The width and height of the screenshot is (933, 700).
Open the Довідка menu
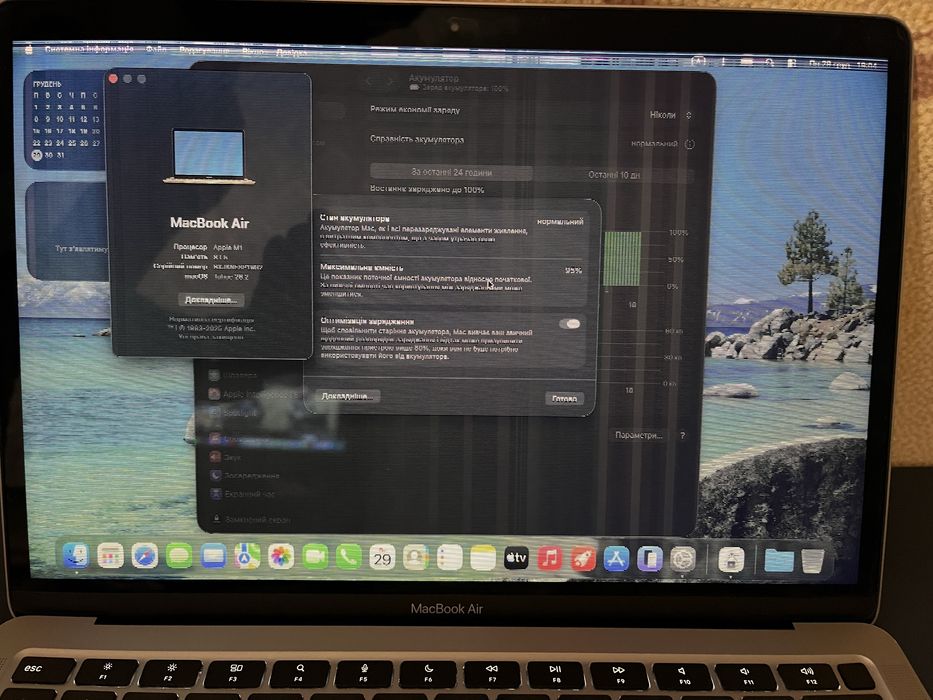pos(292,52)
